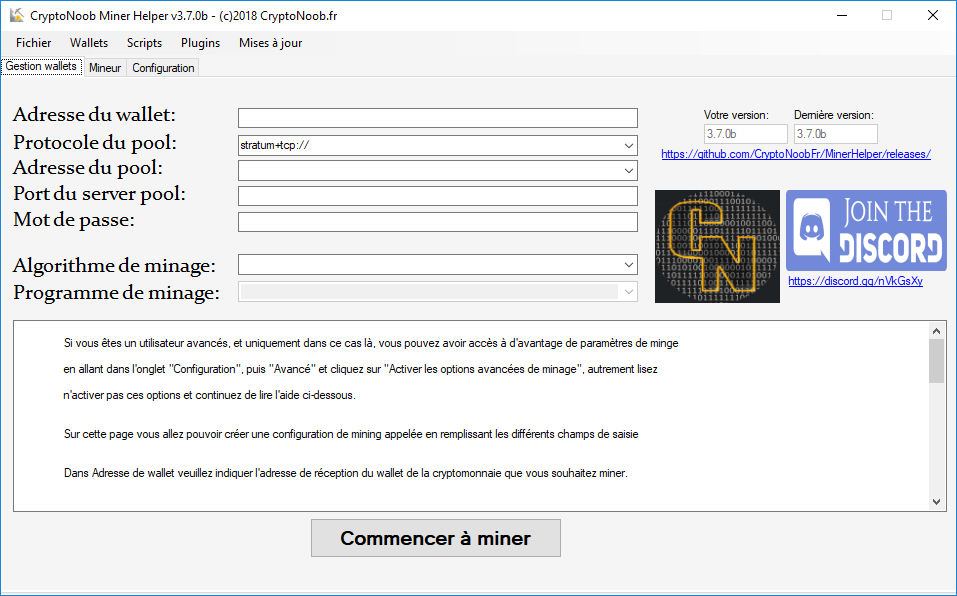Click the help line starting 'Dans Adresse de wallet'
The image size is (957, 596).
click(345, 473)
